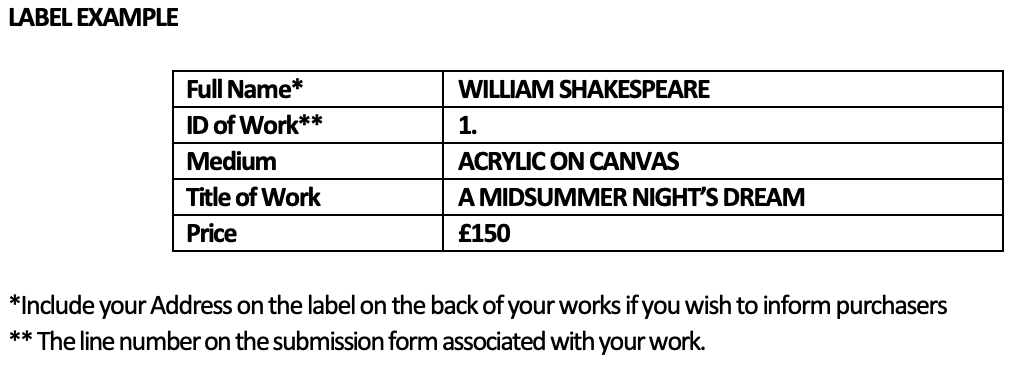Select the Title of Work label cell
The image size is (1016, 366).
pos(308,197)
